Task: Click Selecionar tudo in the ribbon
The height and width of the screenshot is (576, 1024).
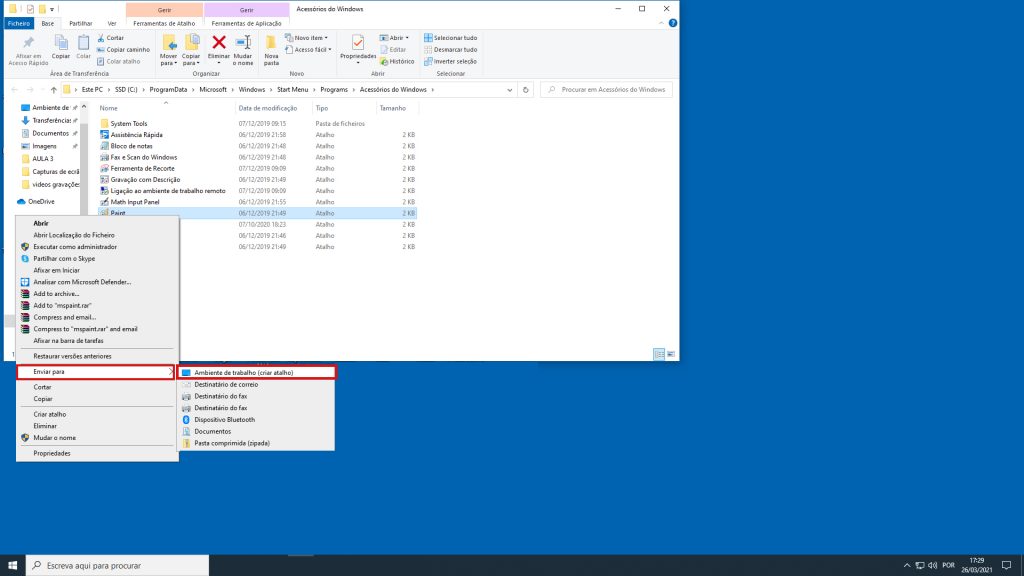Action: tap(451, 38)
